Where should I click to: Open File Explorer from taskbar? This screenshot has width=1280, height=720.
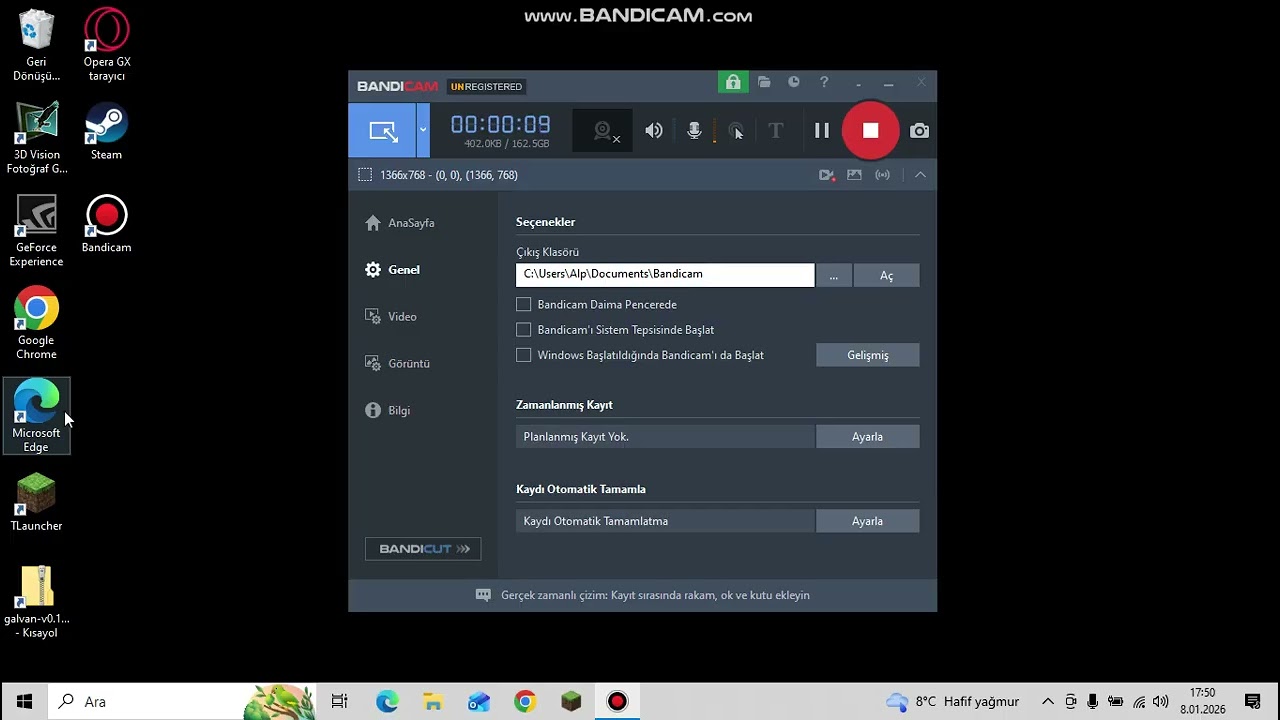(x=433, y=702)
